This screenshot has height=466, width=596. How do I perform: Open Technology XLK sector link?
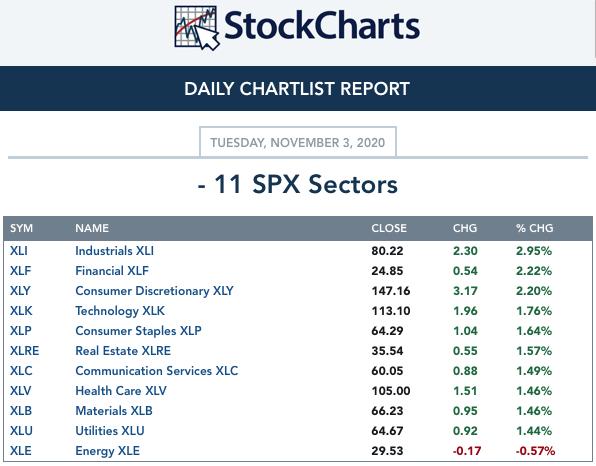(x=120, y=311)
